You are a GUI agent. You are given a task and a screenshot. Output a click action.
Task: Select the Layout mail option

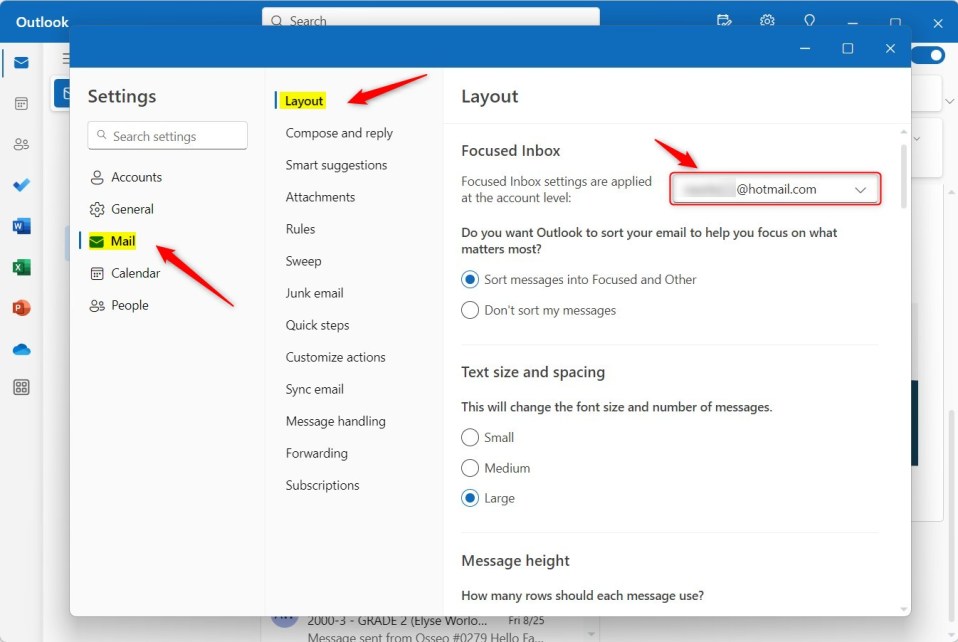[304, 101]
